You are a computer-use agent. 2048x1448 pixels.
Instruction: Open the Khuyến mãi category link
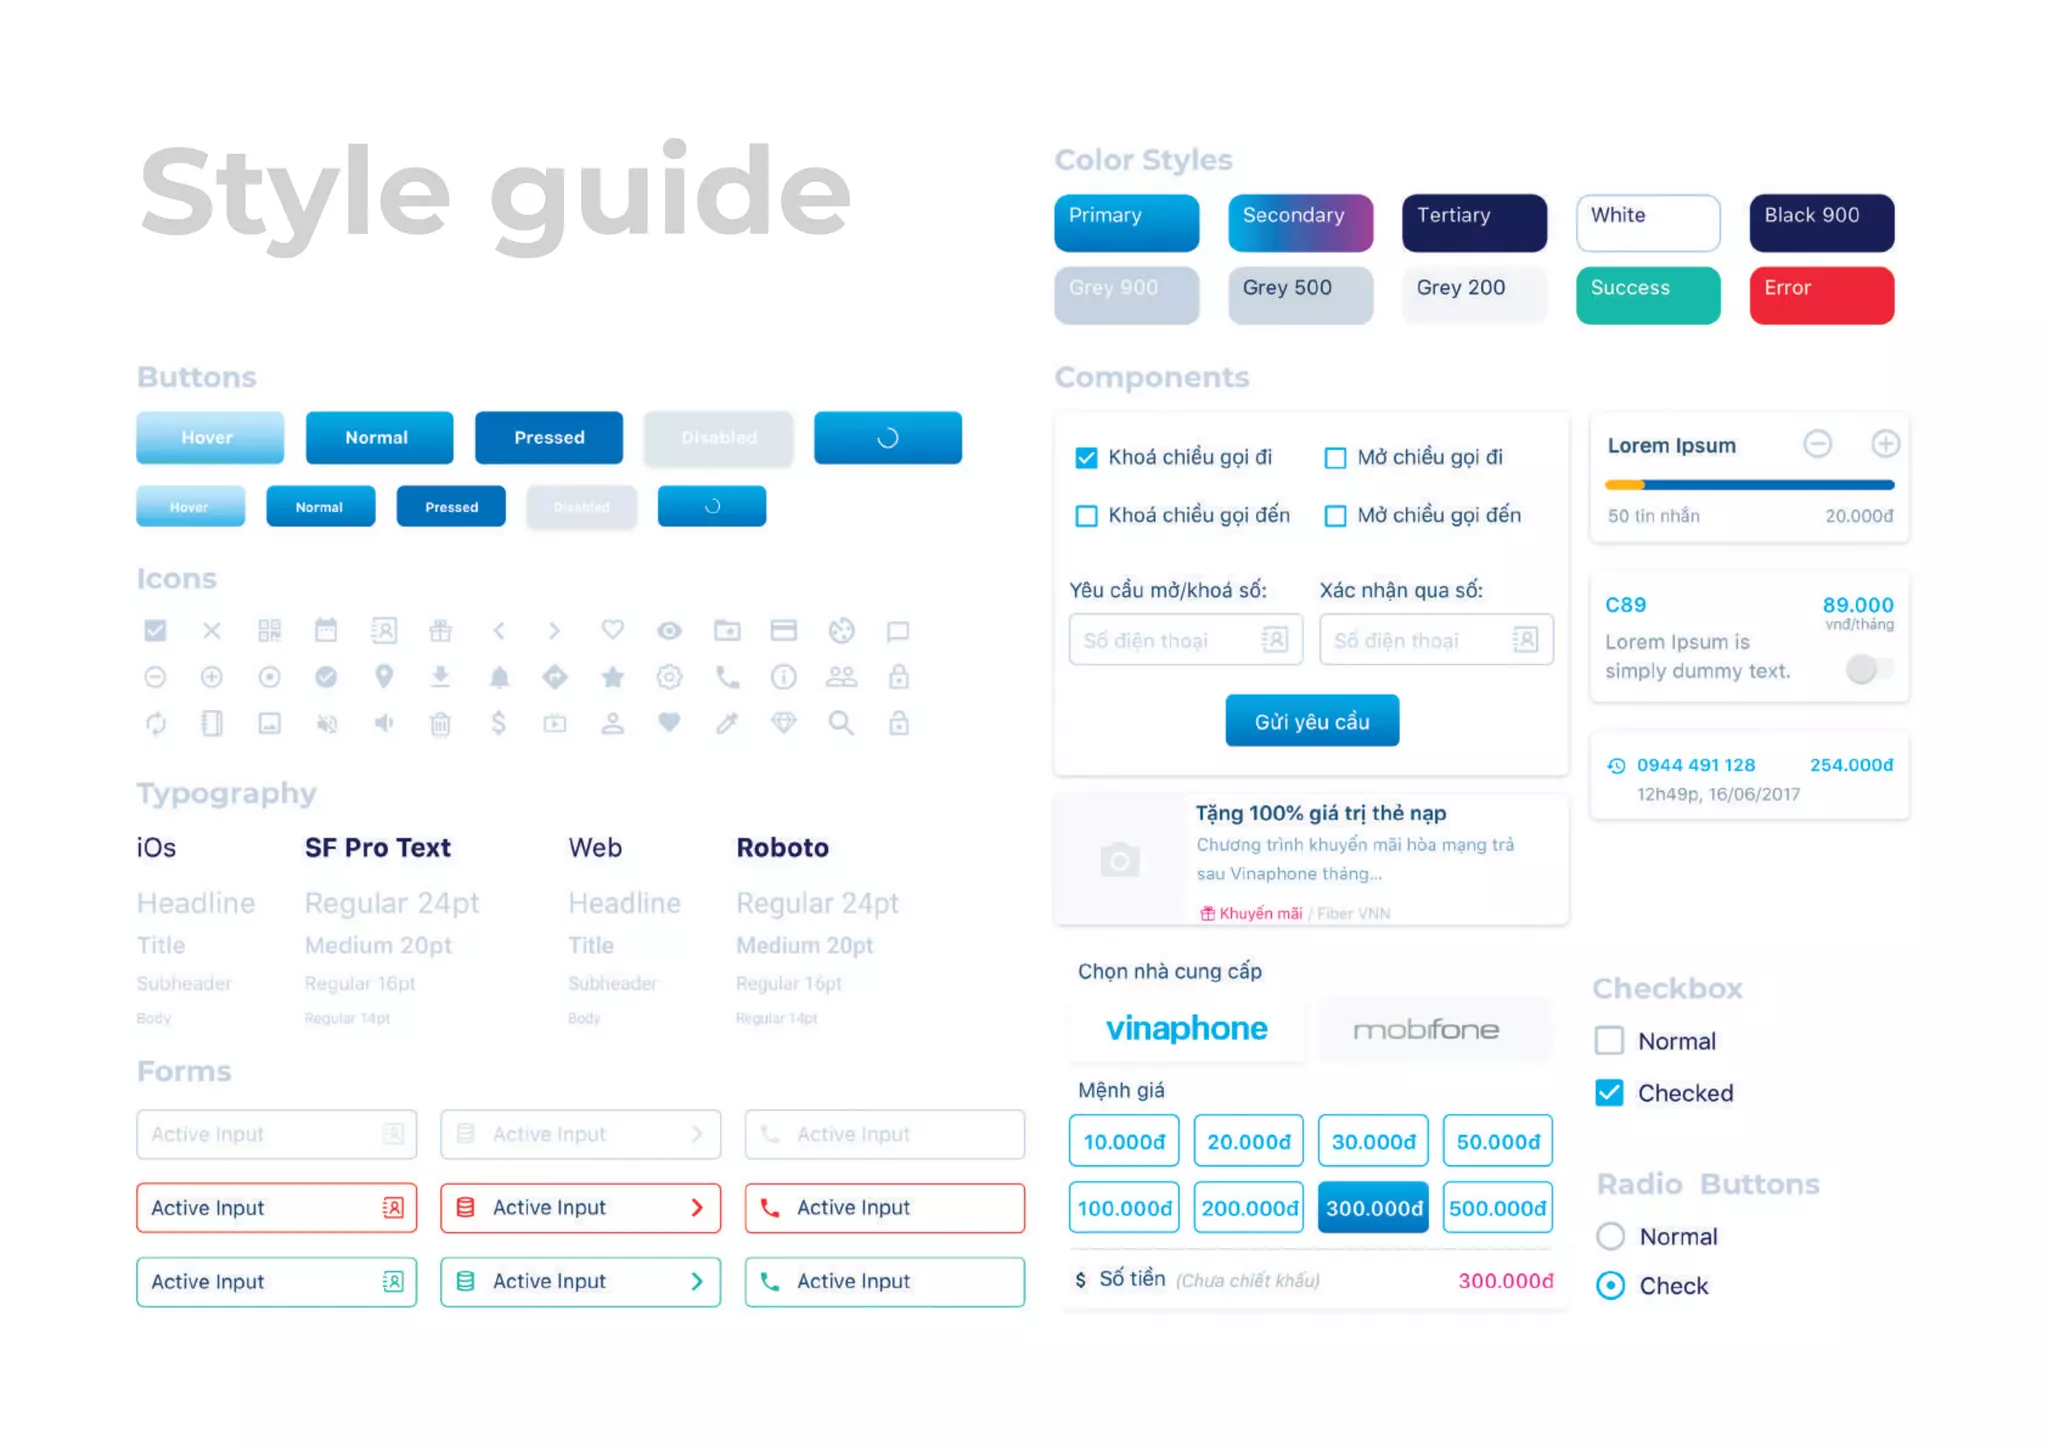point(1251,913)
